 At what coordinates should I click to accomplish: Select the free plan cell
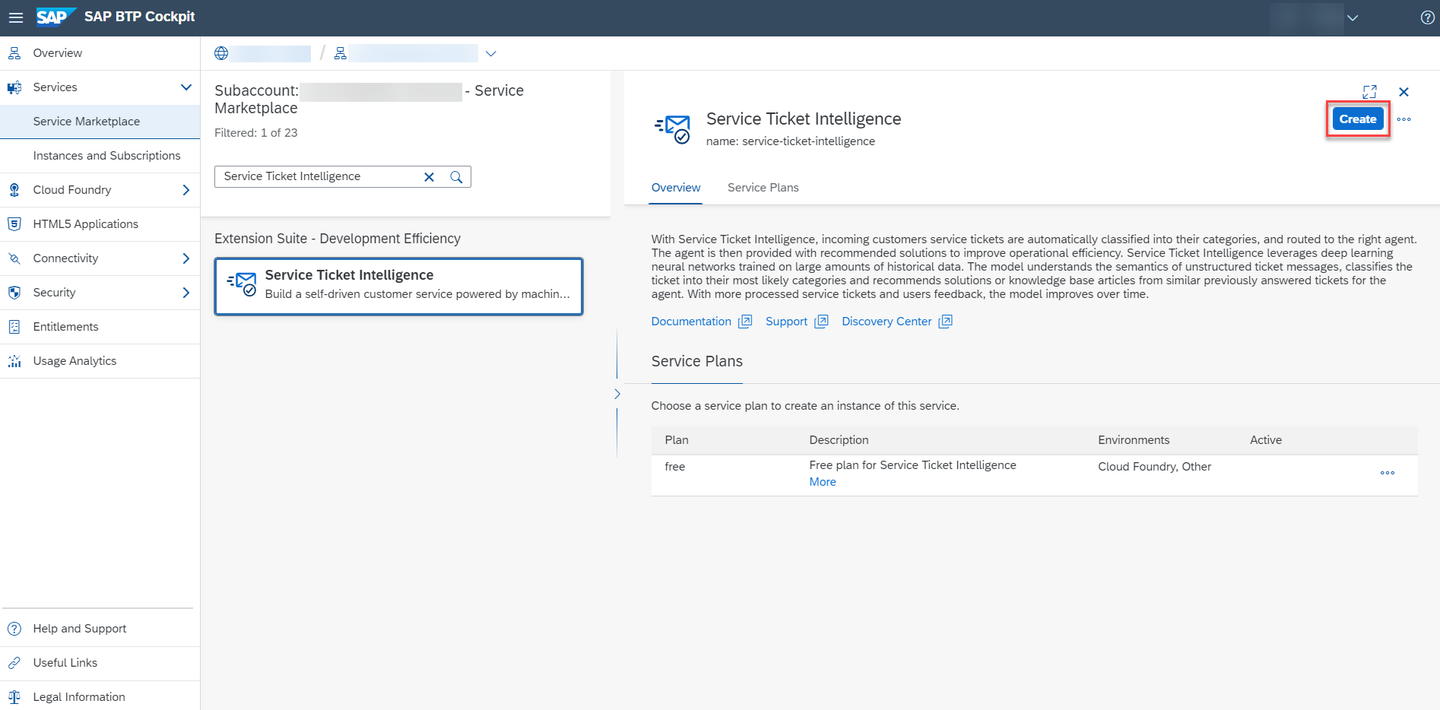click(x=675, y=467)
